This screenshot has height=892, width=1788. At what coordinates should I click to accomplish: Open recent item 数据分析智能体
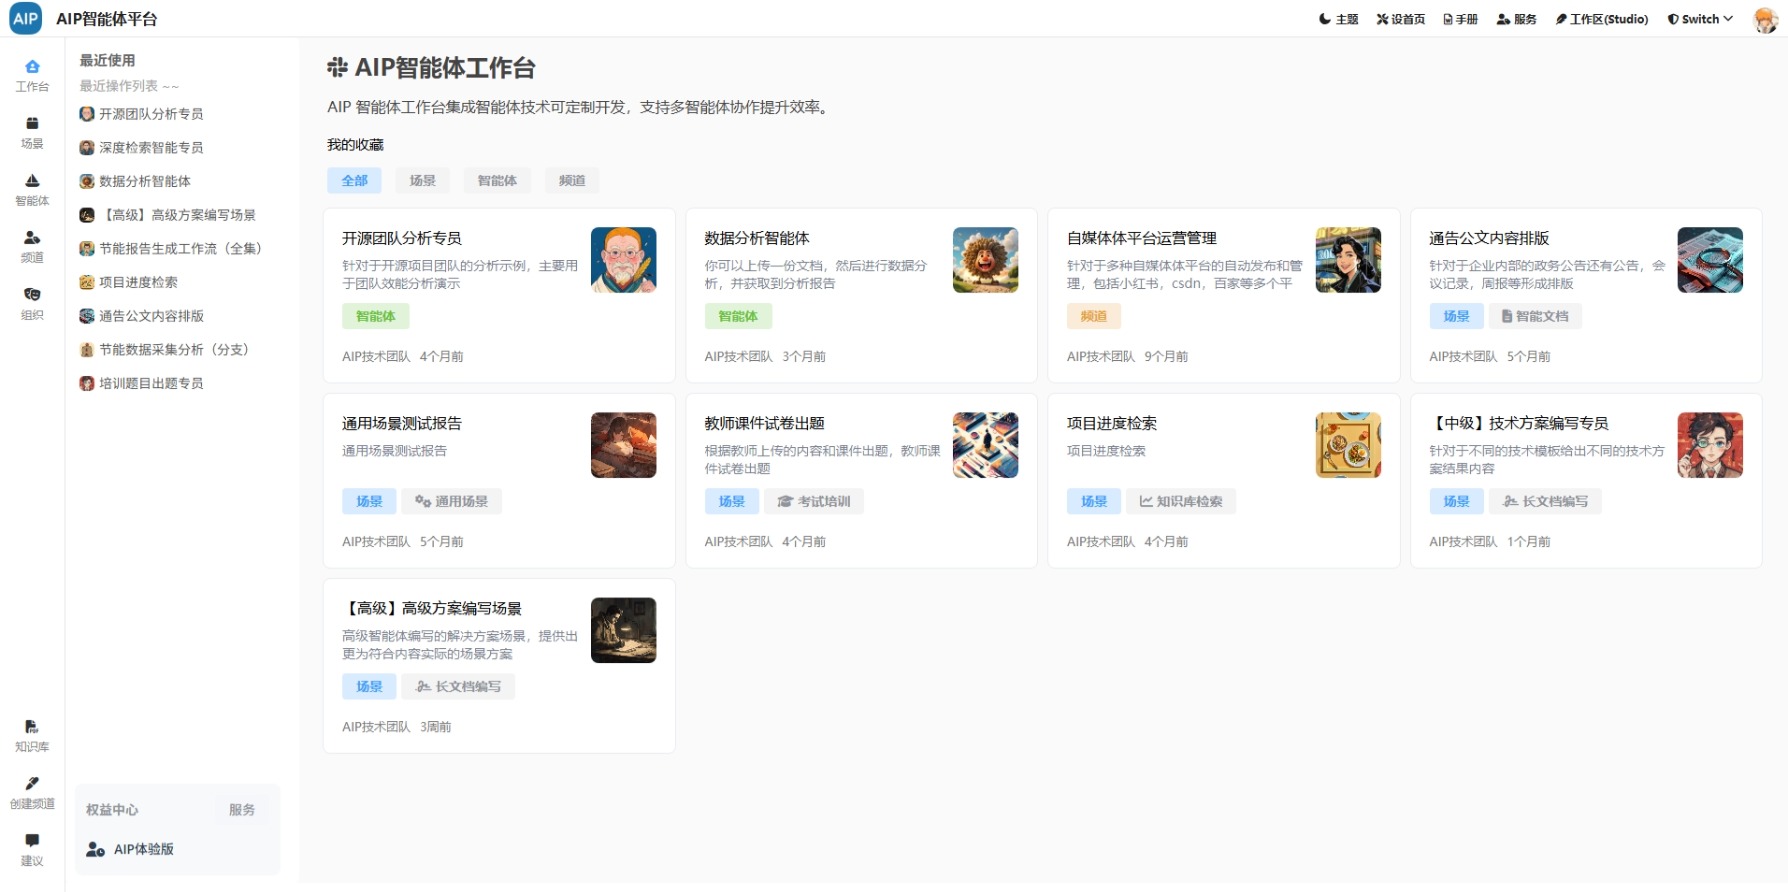[x=135, y=181]
